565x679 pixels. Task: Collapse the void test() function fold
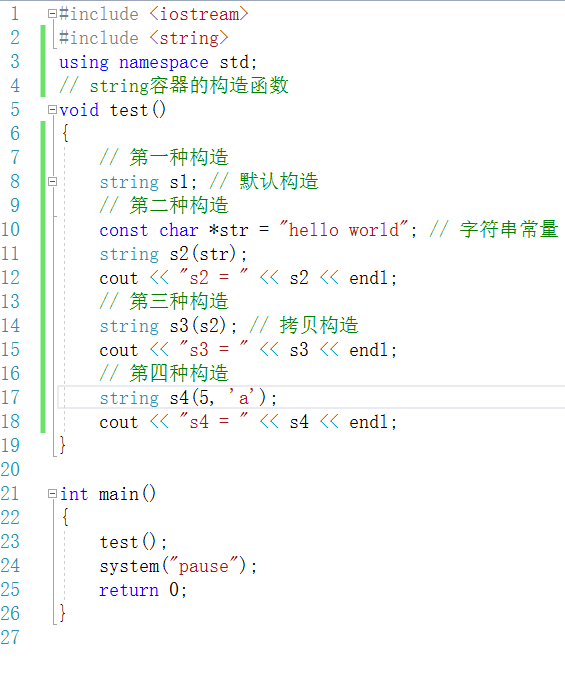coord(52,110)
